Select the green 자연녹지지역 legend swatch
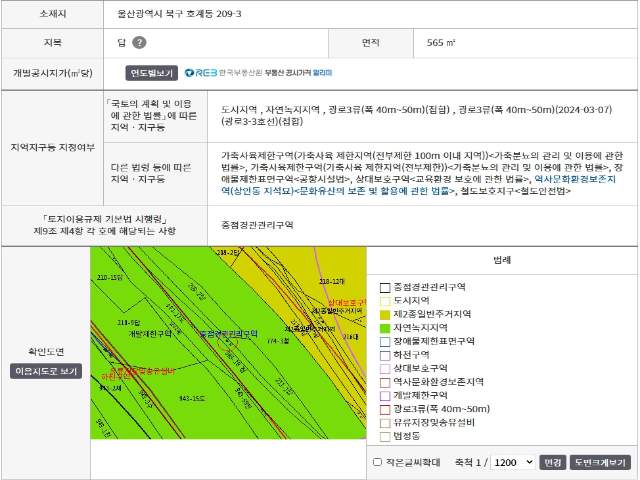640x480 pixels. click(385, 328)
